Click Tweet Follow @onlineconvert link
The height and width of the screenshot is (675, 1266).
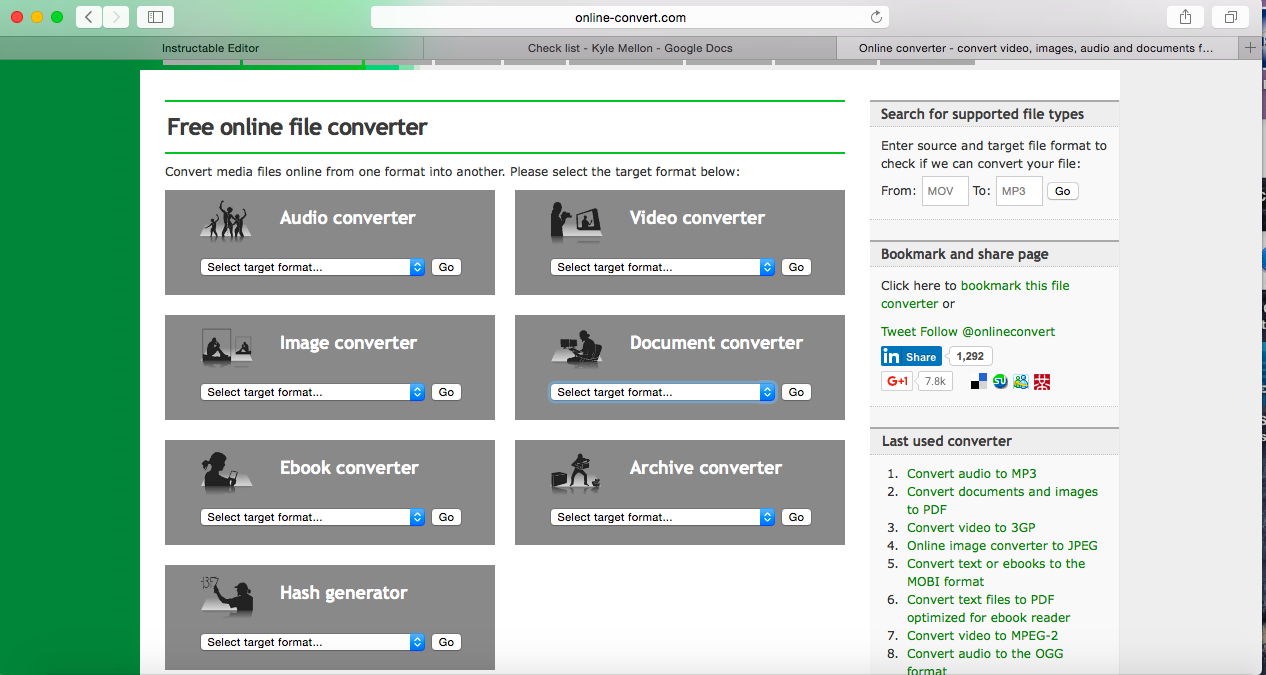[968, 332]
